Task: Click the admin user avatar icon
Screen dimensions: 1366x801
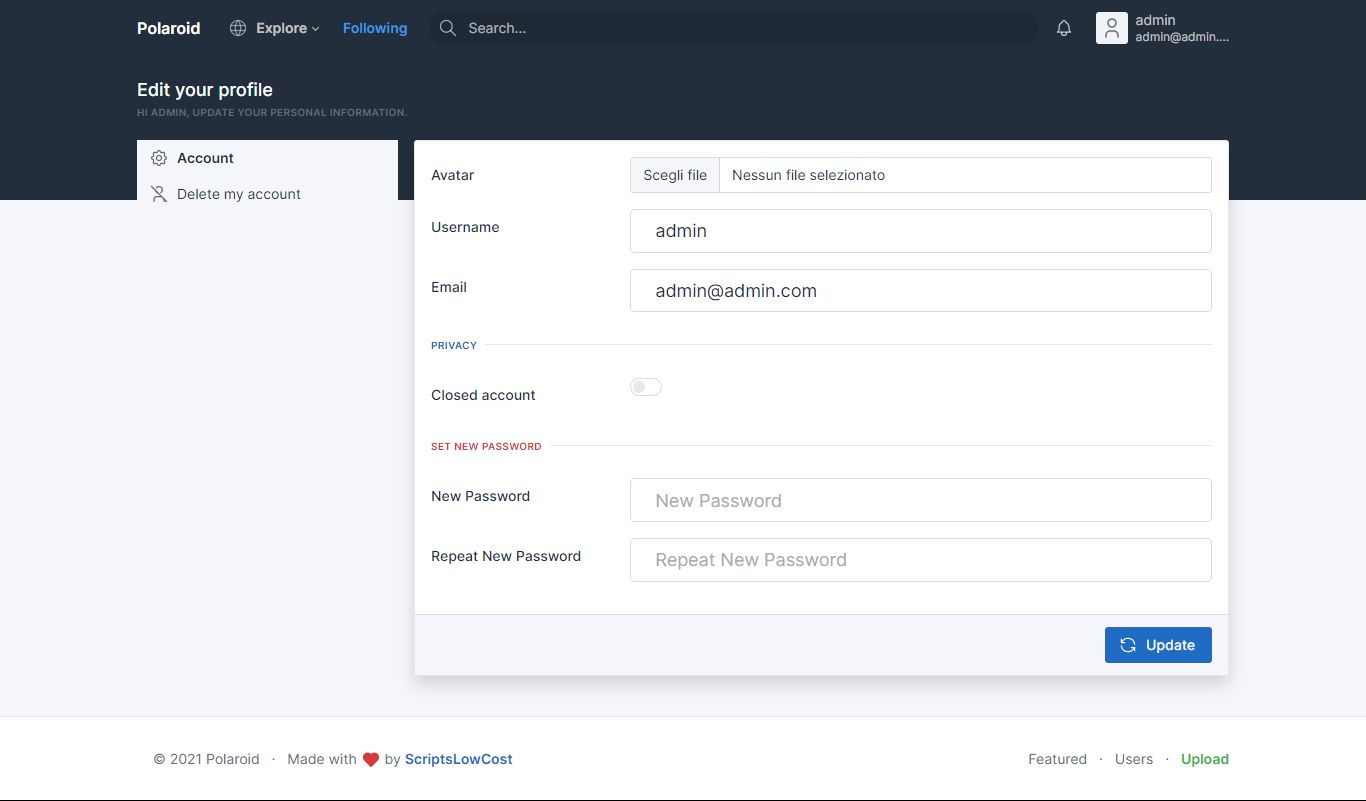Action: (1111, 28)
